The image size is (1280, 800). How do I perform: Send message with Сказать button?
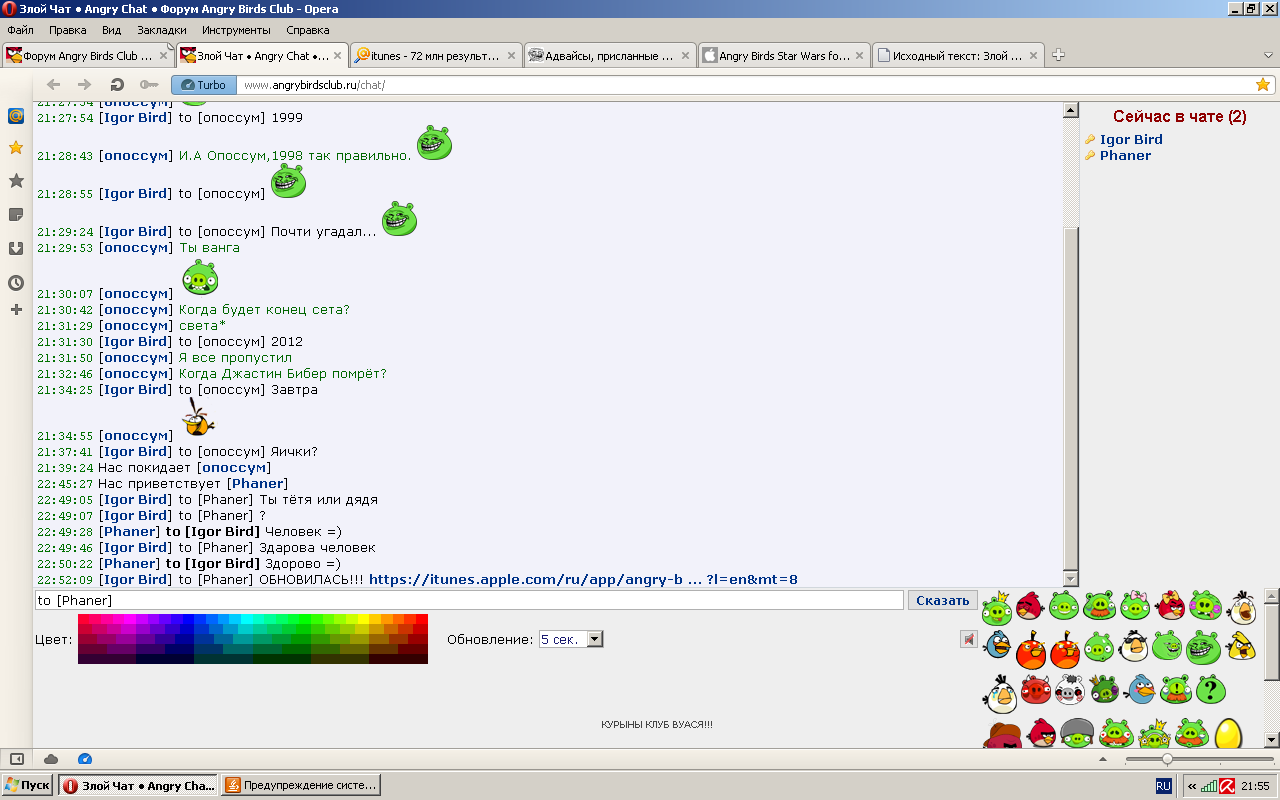(943, 600)
